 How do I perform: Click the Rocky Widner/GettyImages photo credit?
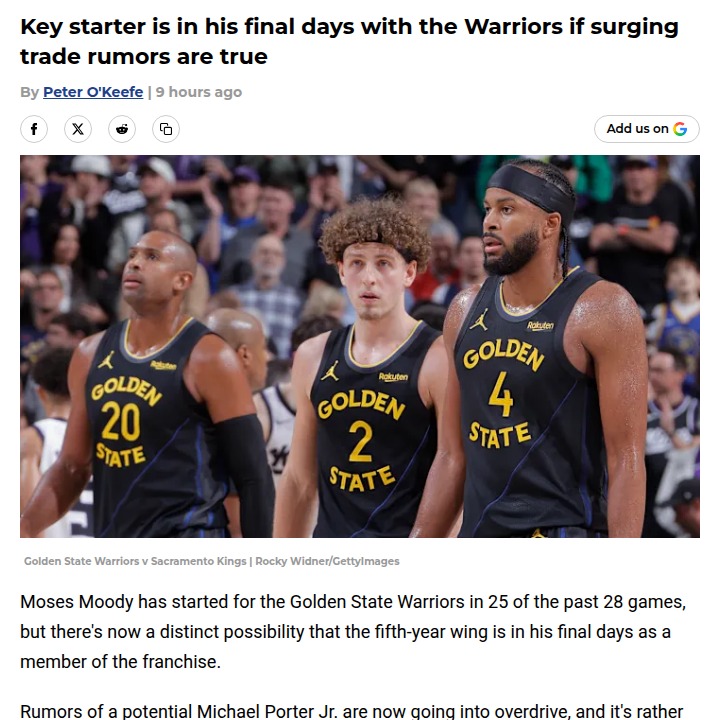327,561
